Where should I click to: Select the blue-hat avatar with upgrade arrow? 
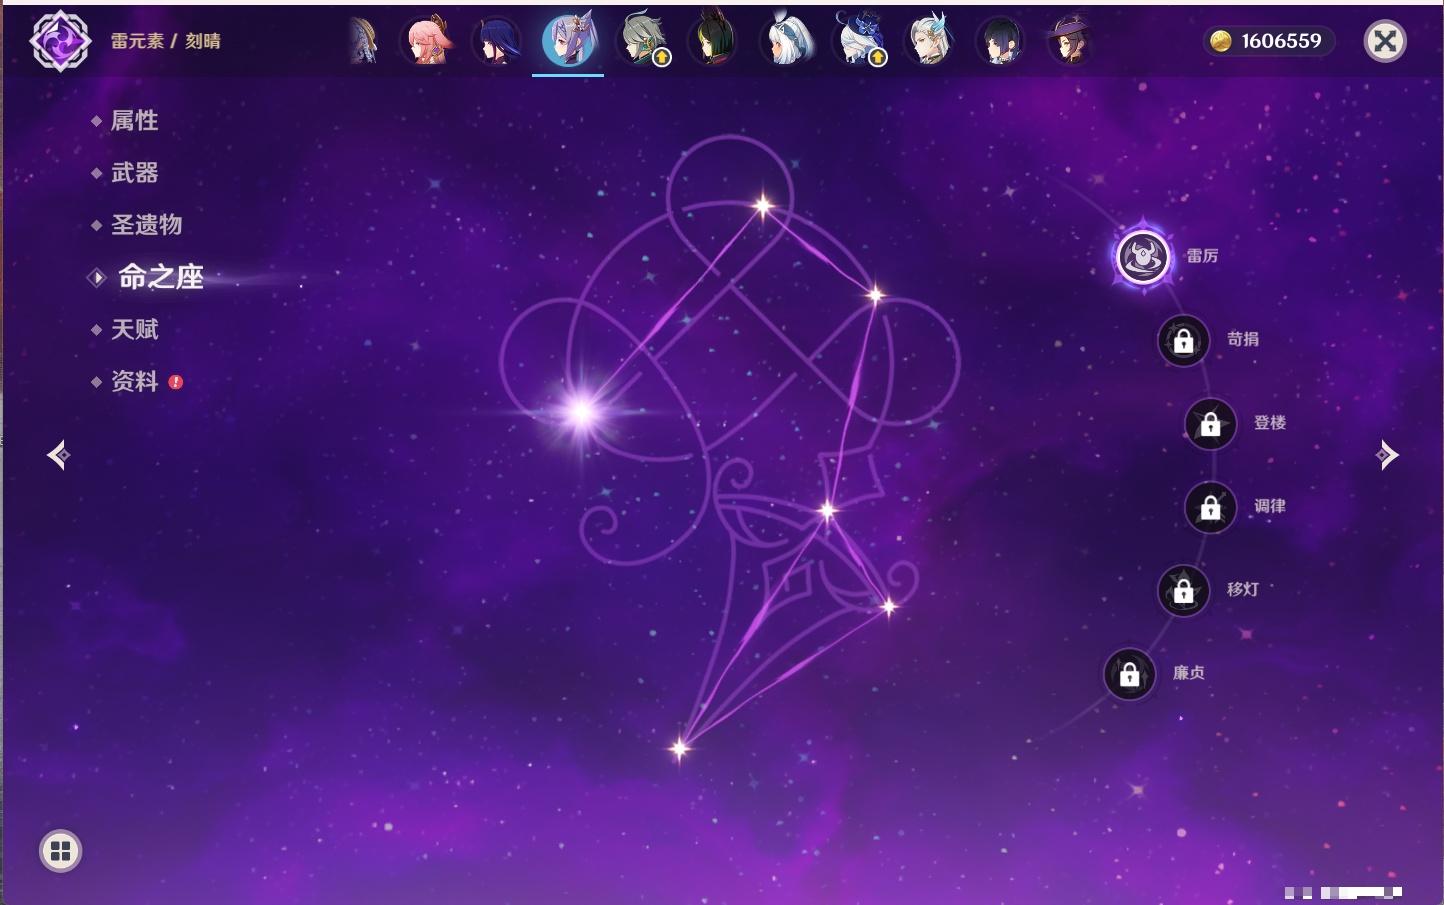859,41
